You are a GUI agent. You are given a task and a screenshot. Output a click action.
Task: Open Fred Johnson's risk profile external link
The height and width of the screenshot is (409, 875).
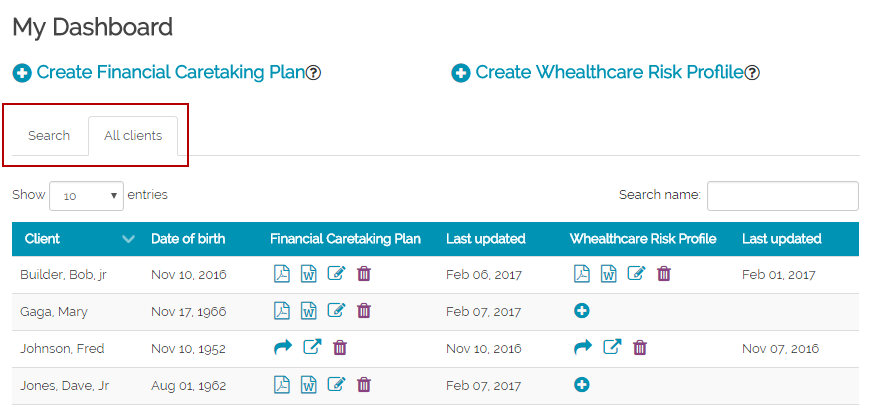coord(612,348)
